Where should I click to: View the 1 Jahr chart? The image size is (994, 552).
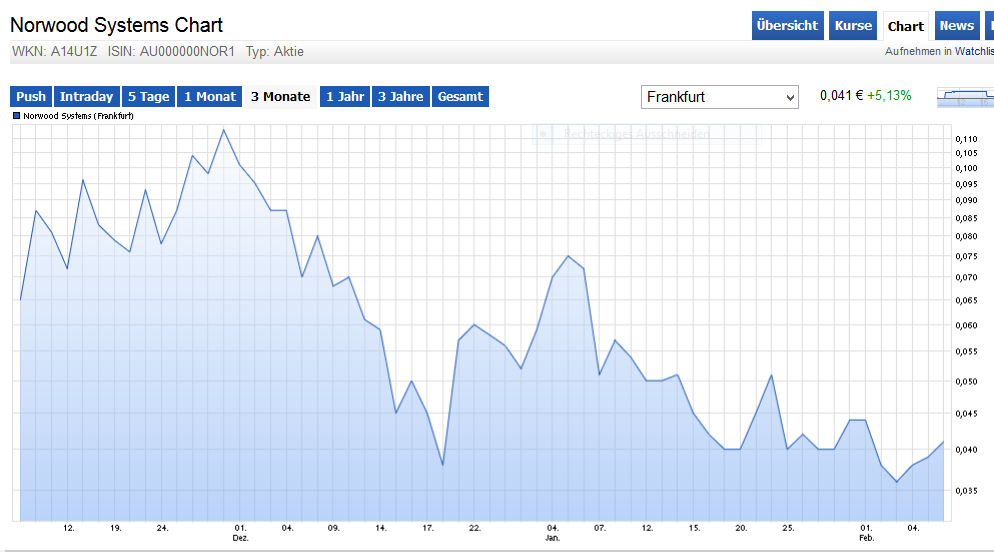344,97
